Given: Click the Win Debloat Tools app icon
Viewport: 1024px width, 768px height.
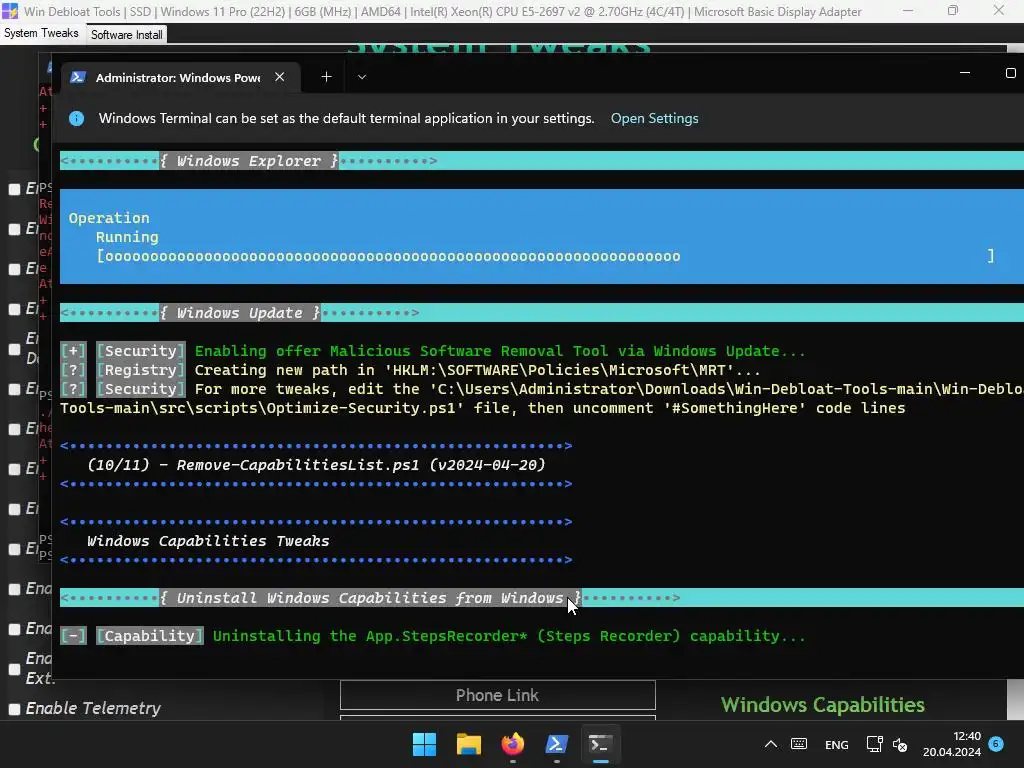Looking at the screenshot, I should coord(10,11).
